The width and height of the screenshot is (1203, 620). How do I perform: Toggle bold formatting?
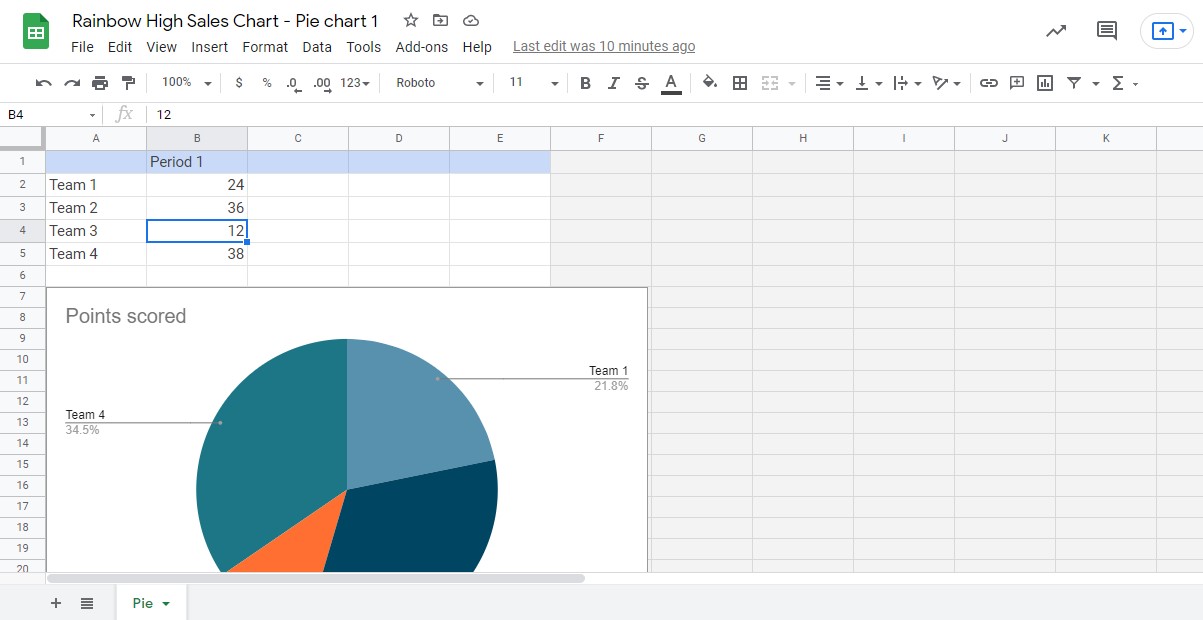pyautogui.click(x=585, y=82)
